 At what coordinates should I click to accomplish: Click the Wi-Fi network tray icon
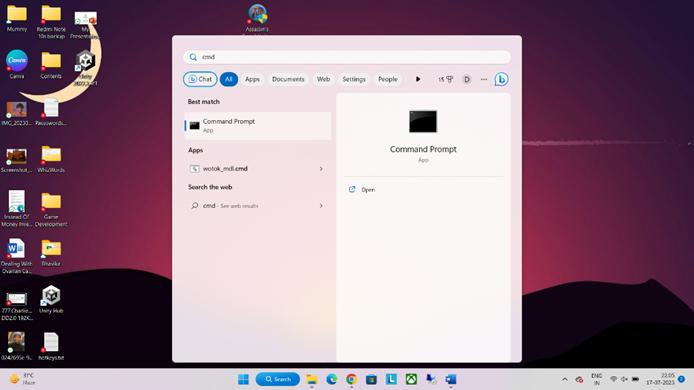point(613,379)
